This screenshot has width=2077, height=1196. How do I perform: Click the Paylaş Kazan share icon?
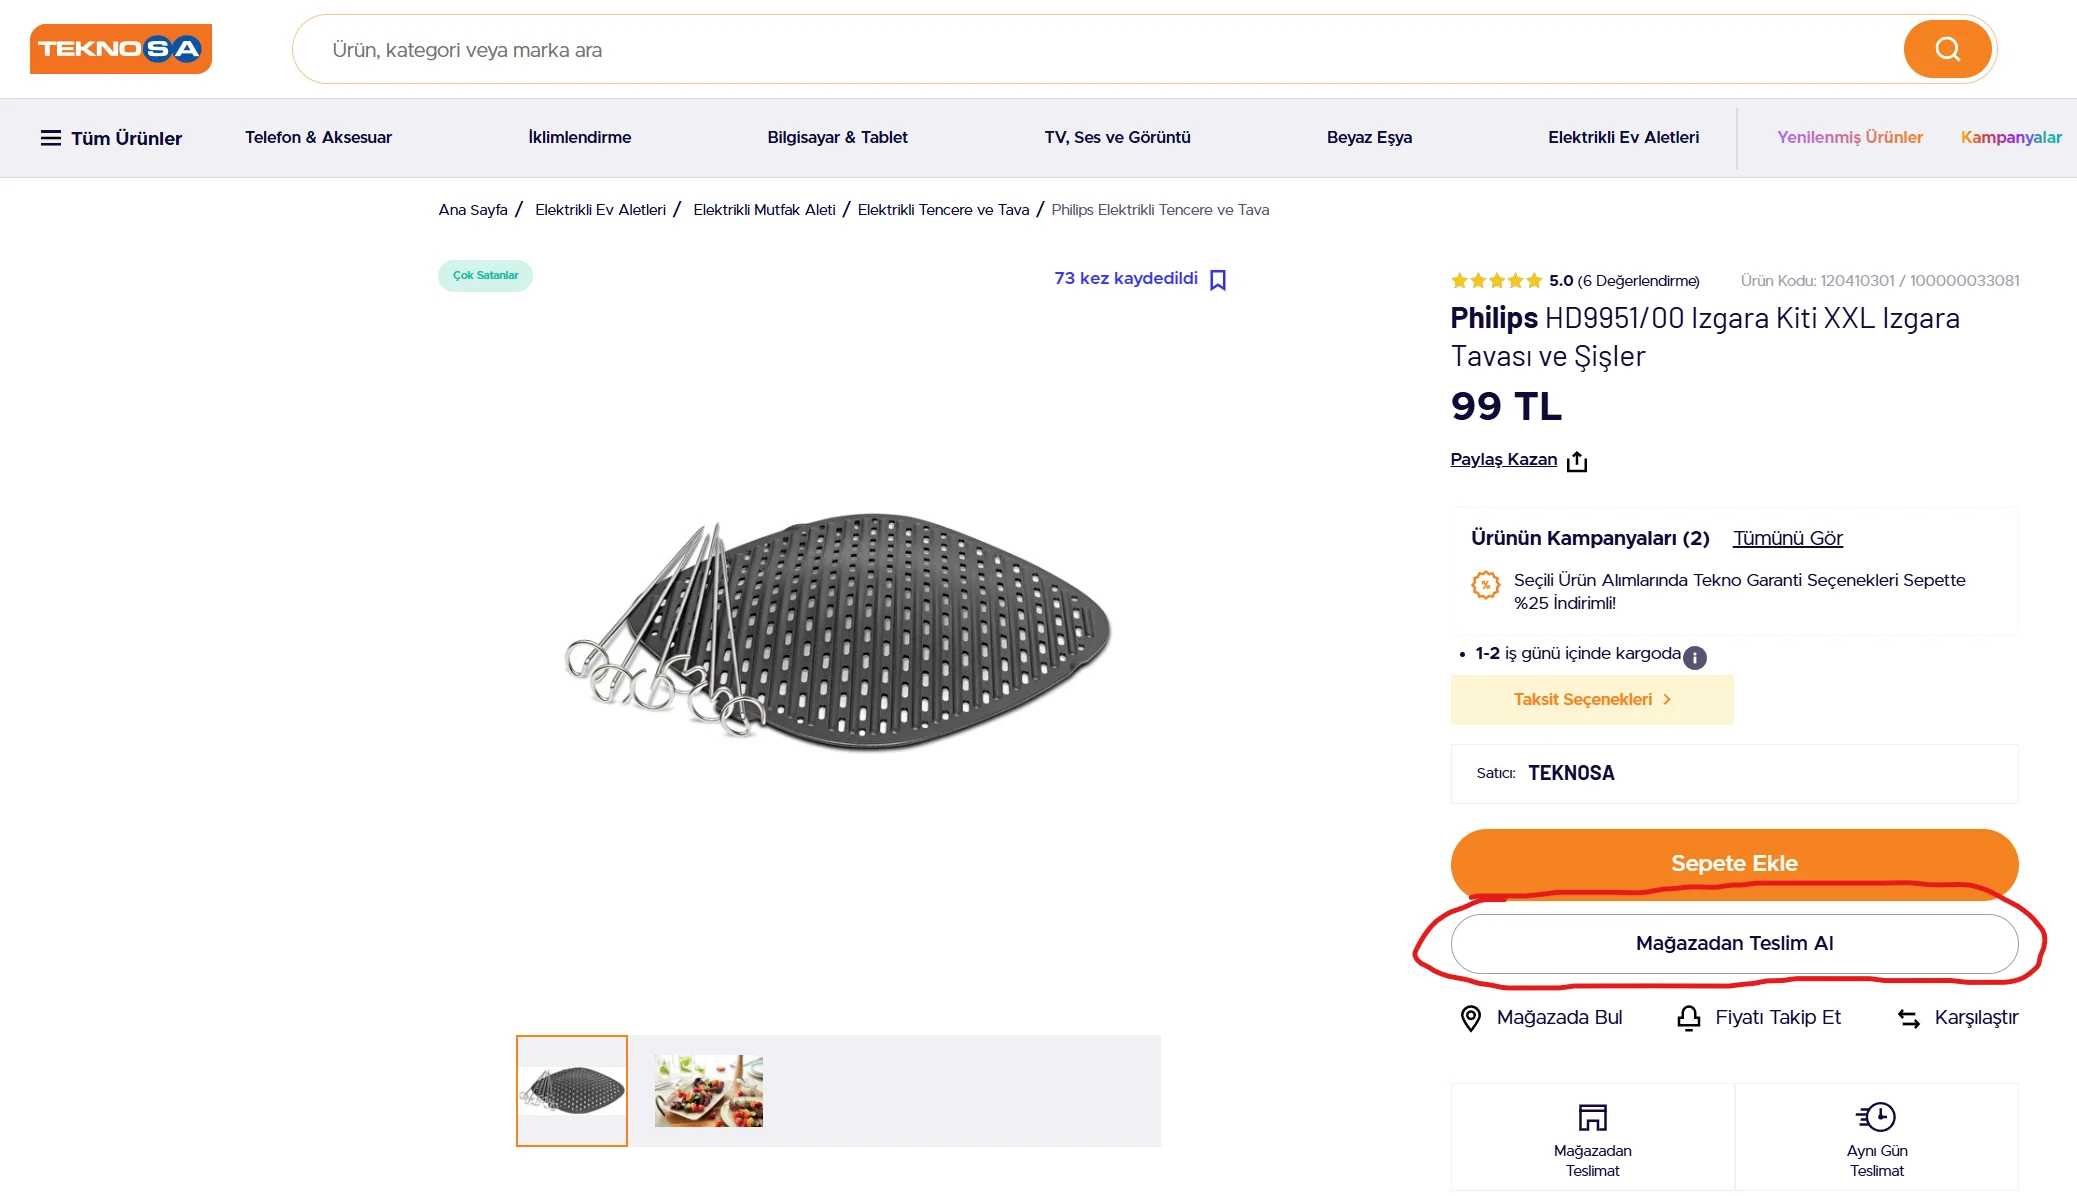[1577, 461]
